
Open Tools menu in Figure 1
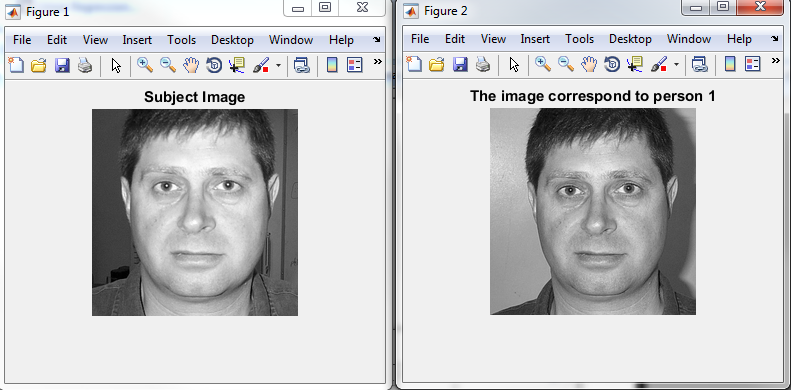[182, 40]
